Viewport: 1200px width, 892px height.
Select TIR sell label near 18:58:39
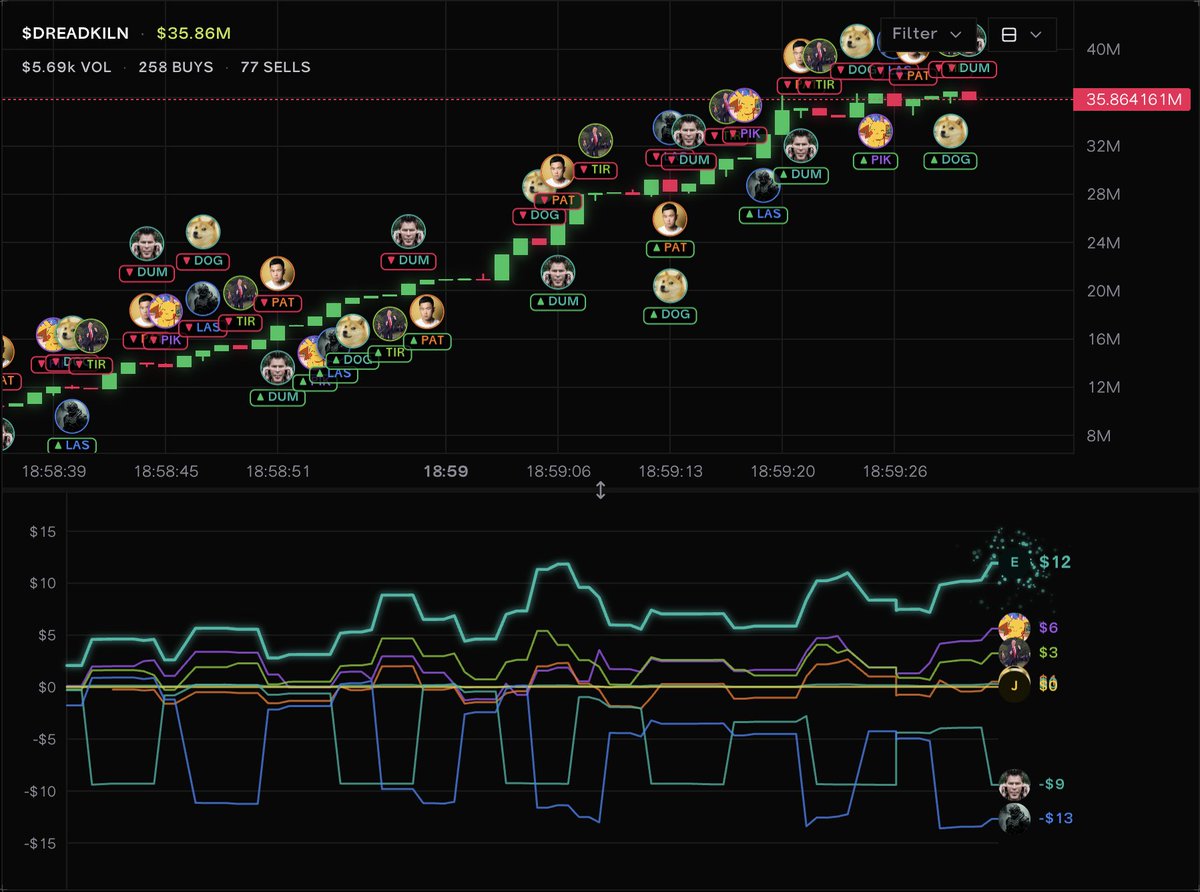pyautogui.click(x=89, y=364)
